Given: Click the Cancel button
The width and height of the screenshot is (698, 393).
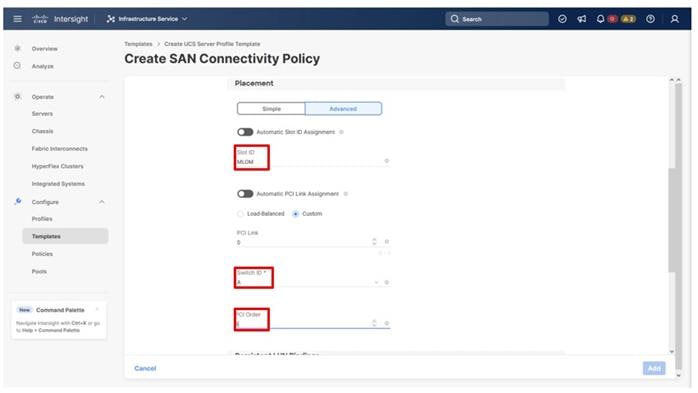Looking at the screenshot, I should coord(145,368).
